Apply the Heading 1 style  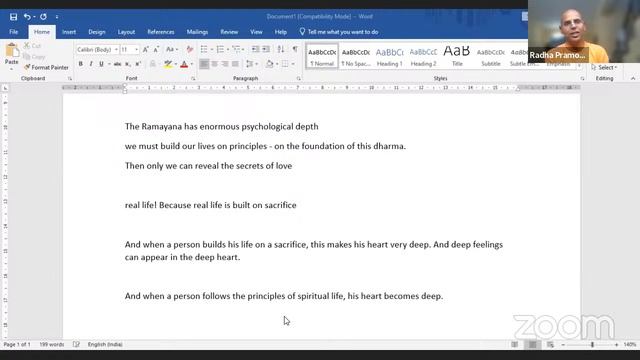389,56
